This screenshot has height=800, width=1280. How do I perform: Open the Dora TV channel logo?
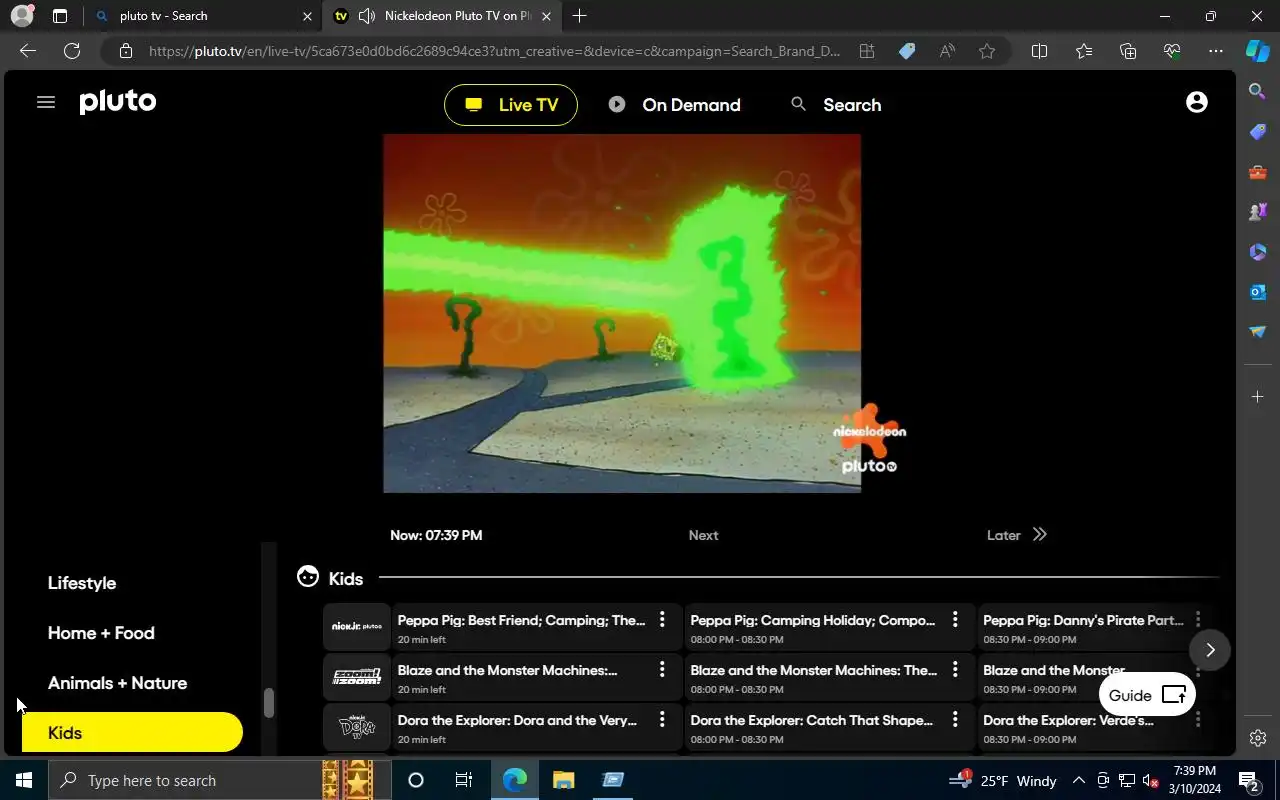pyautogui.click(x=357, y=727)
